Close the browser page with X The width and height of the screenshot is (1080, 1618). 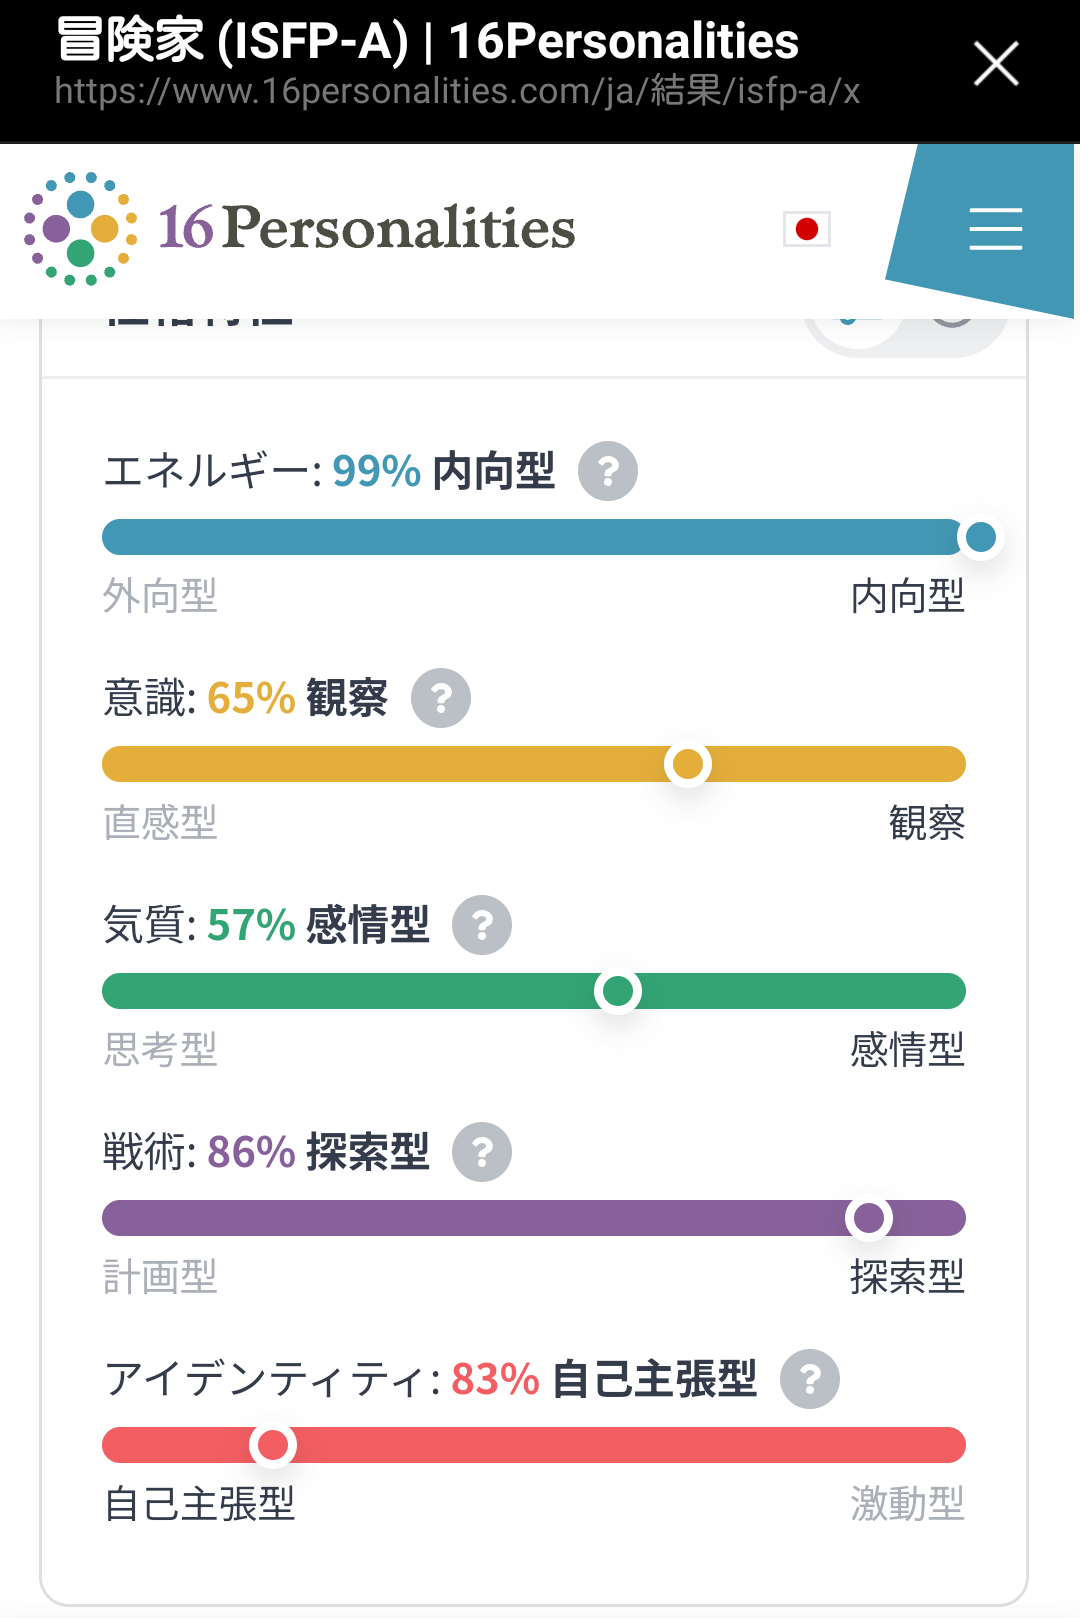[996, 64]
